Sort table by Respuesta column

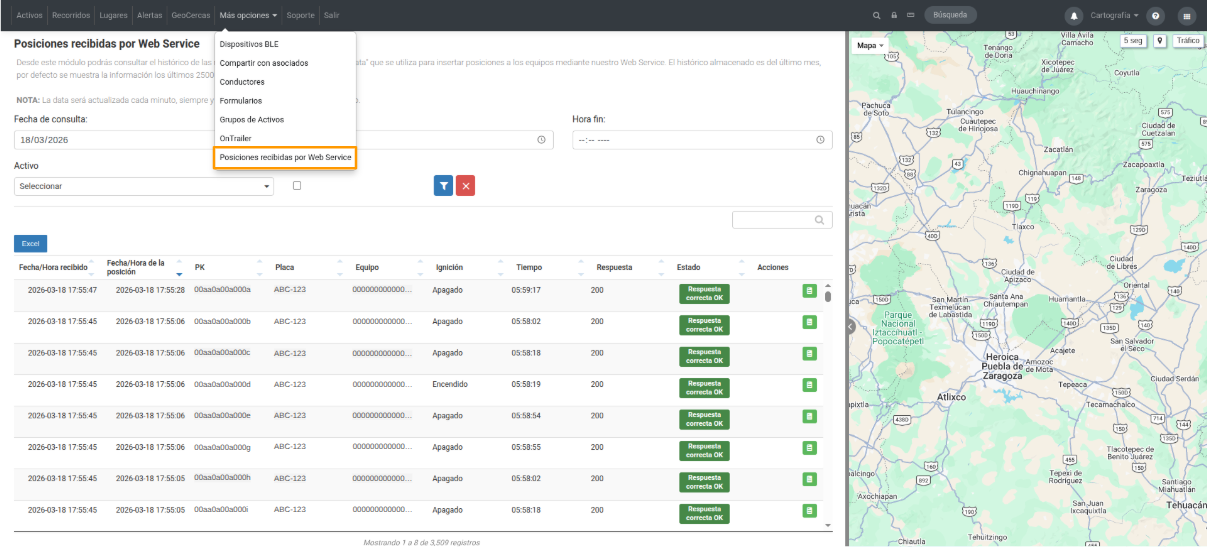tap(630, 267)
